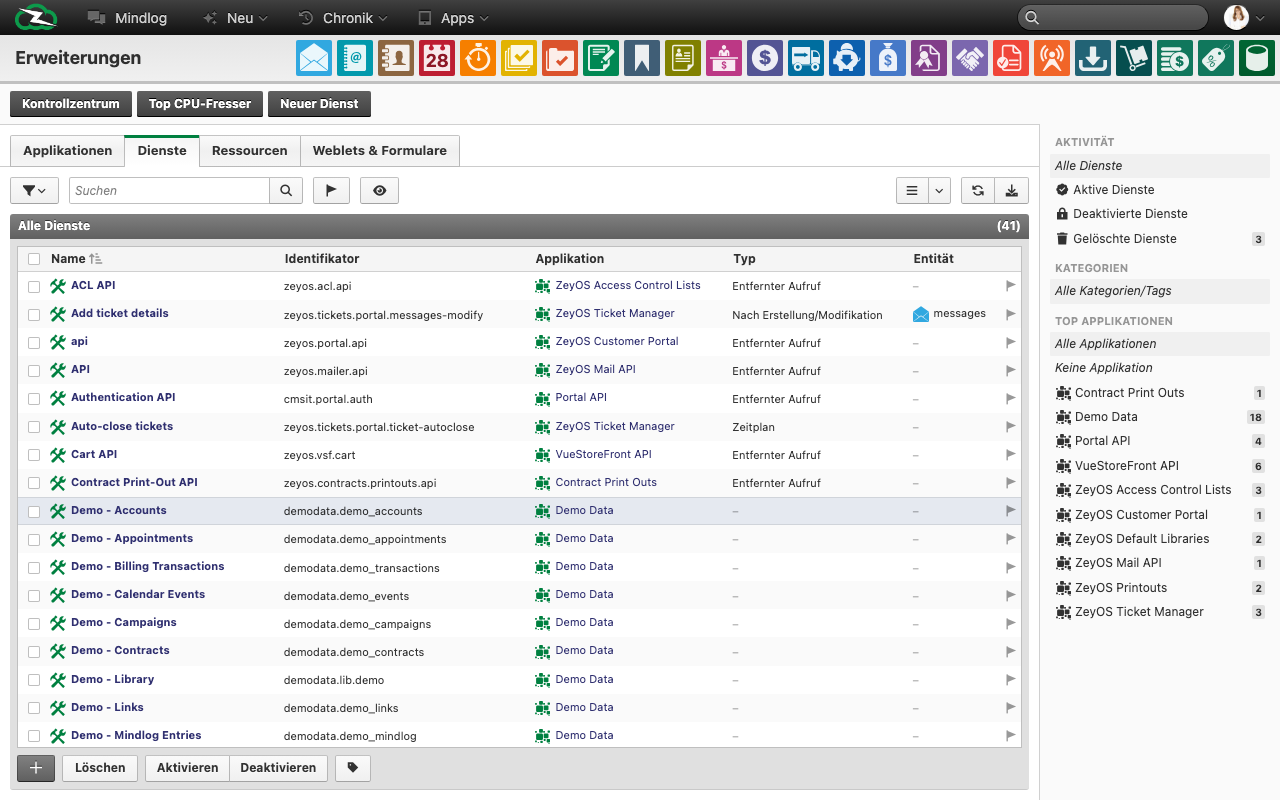Check the Demo - Accounts row checkbox
Viewport: 1280px width, 800px height.
[x=34, y=511]
